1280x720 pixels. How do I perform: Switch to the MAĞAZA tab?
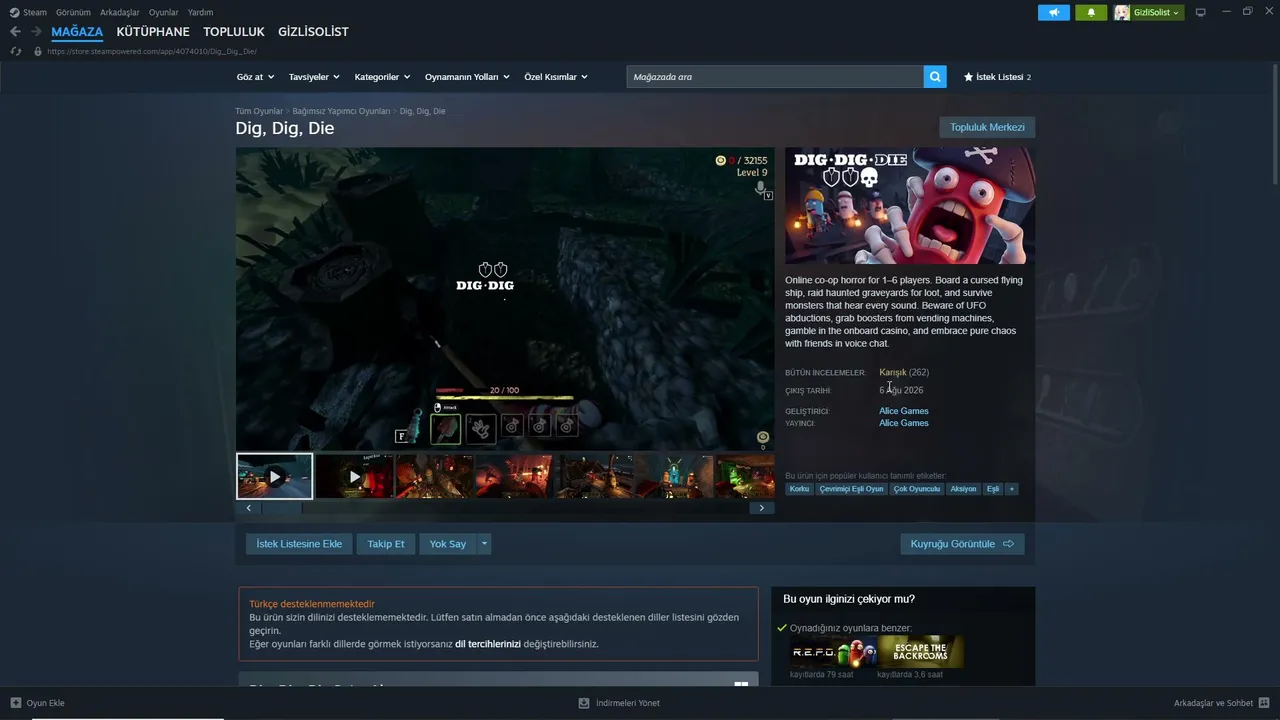(77, 32)
